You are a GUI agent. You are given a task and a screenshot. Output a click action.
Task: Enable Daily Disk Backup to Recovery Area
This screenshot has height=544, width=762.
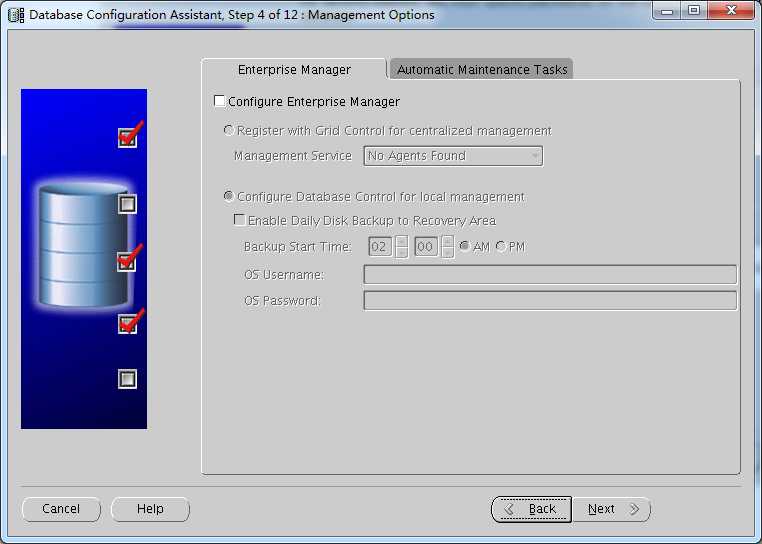tap(239, 220)
